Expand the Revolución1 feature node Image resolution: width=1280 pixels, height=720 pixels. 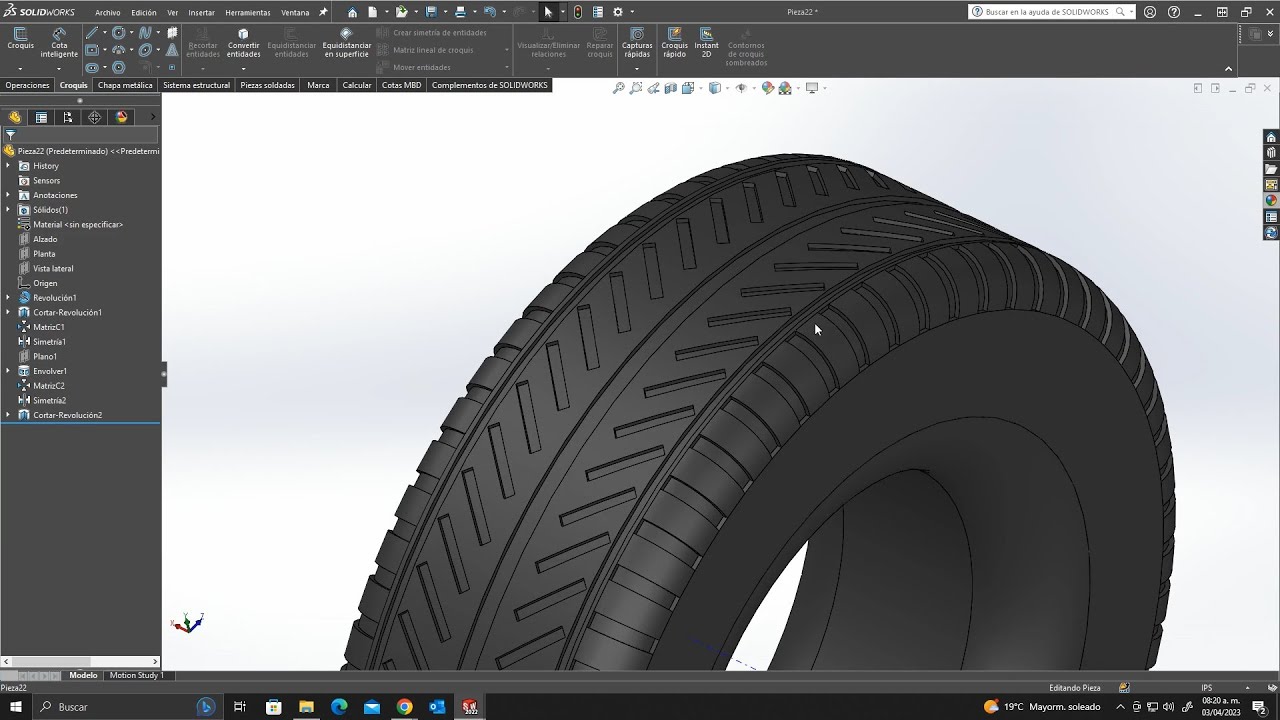[8, 298]
